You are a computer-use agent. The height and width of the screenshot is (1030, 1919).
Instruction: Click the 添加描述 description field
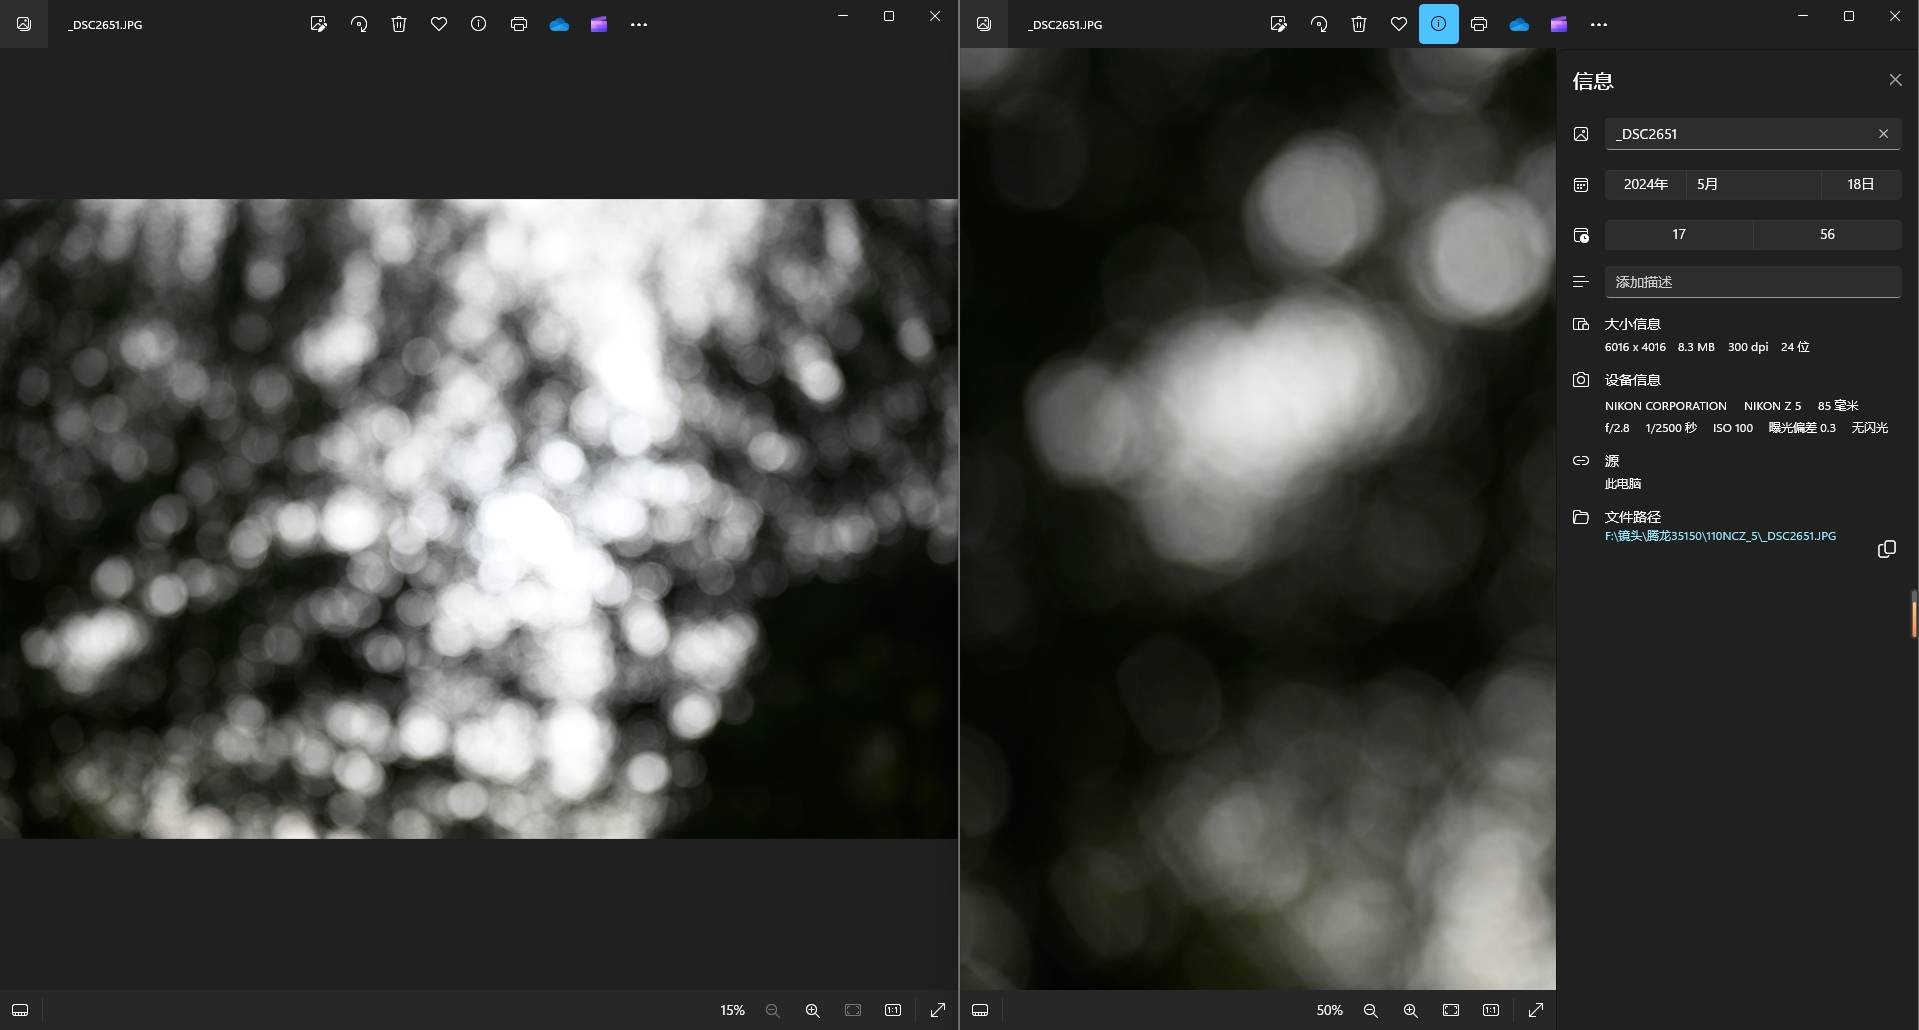pyautogui.click(x=1752, y=282)
